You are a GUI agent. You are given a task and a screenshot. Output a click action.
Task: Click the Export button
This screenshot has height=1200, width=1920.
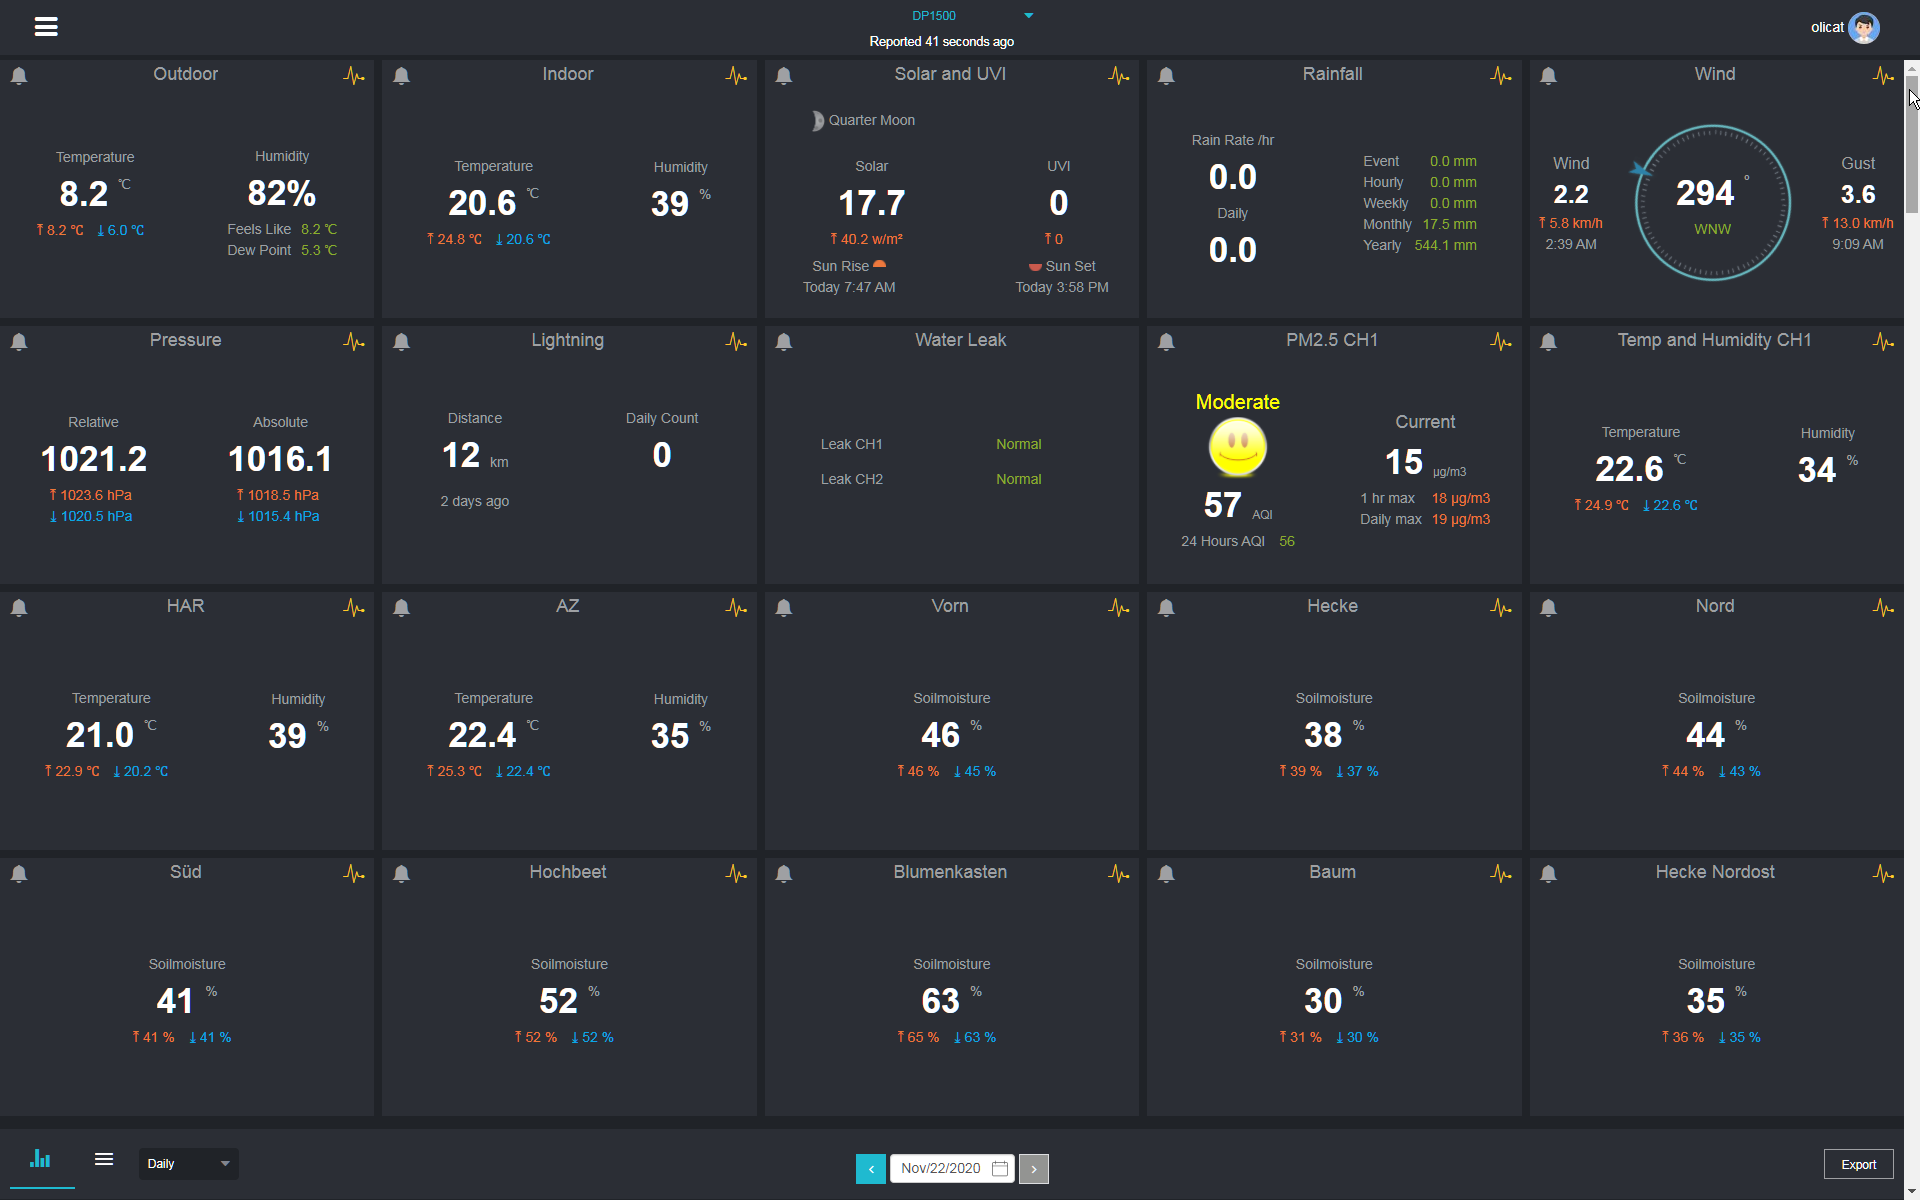pos(1858,1164)
